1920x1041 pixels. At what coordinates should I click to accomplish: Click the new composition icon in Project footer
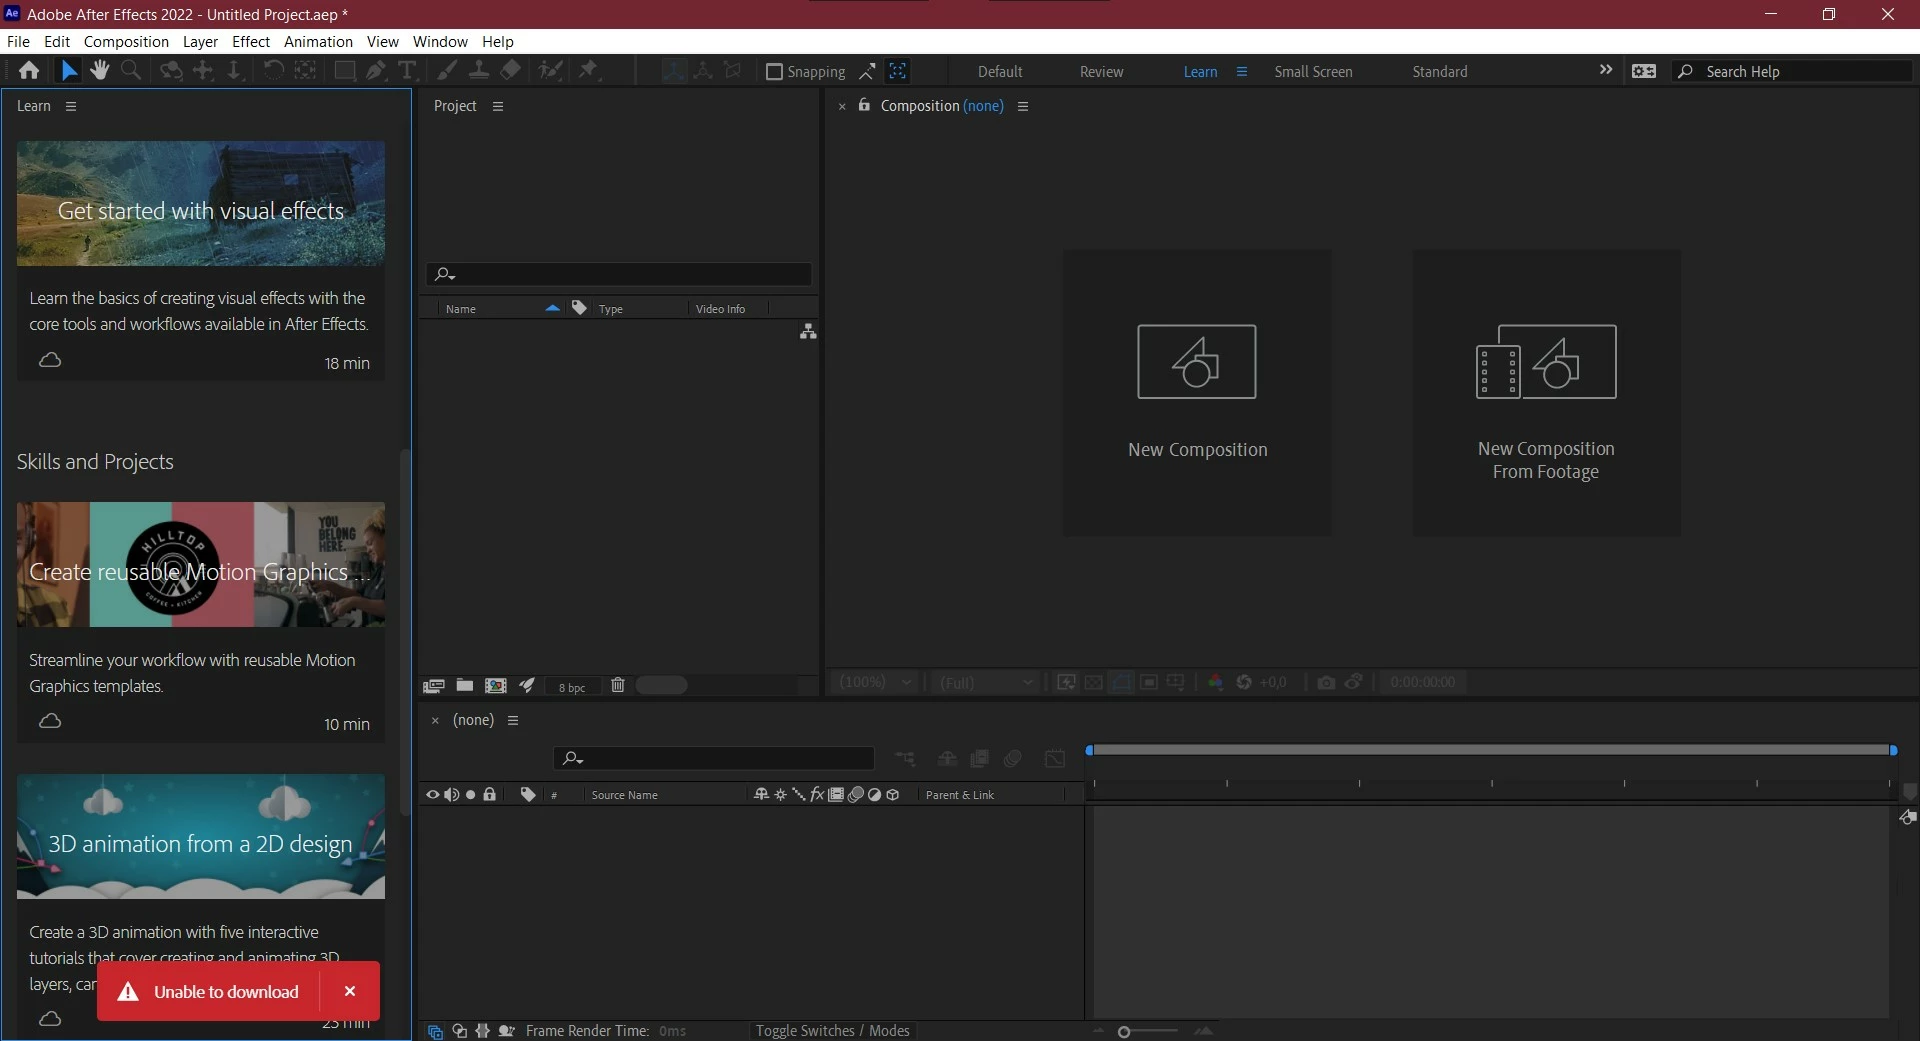495,686
